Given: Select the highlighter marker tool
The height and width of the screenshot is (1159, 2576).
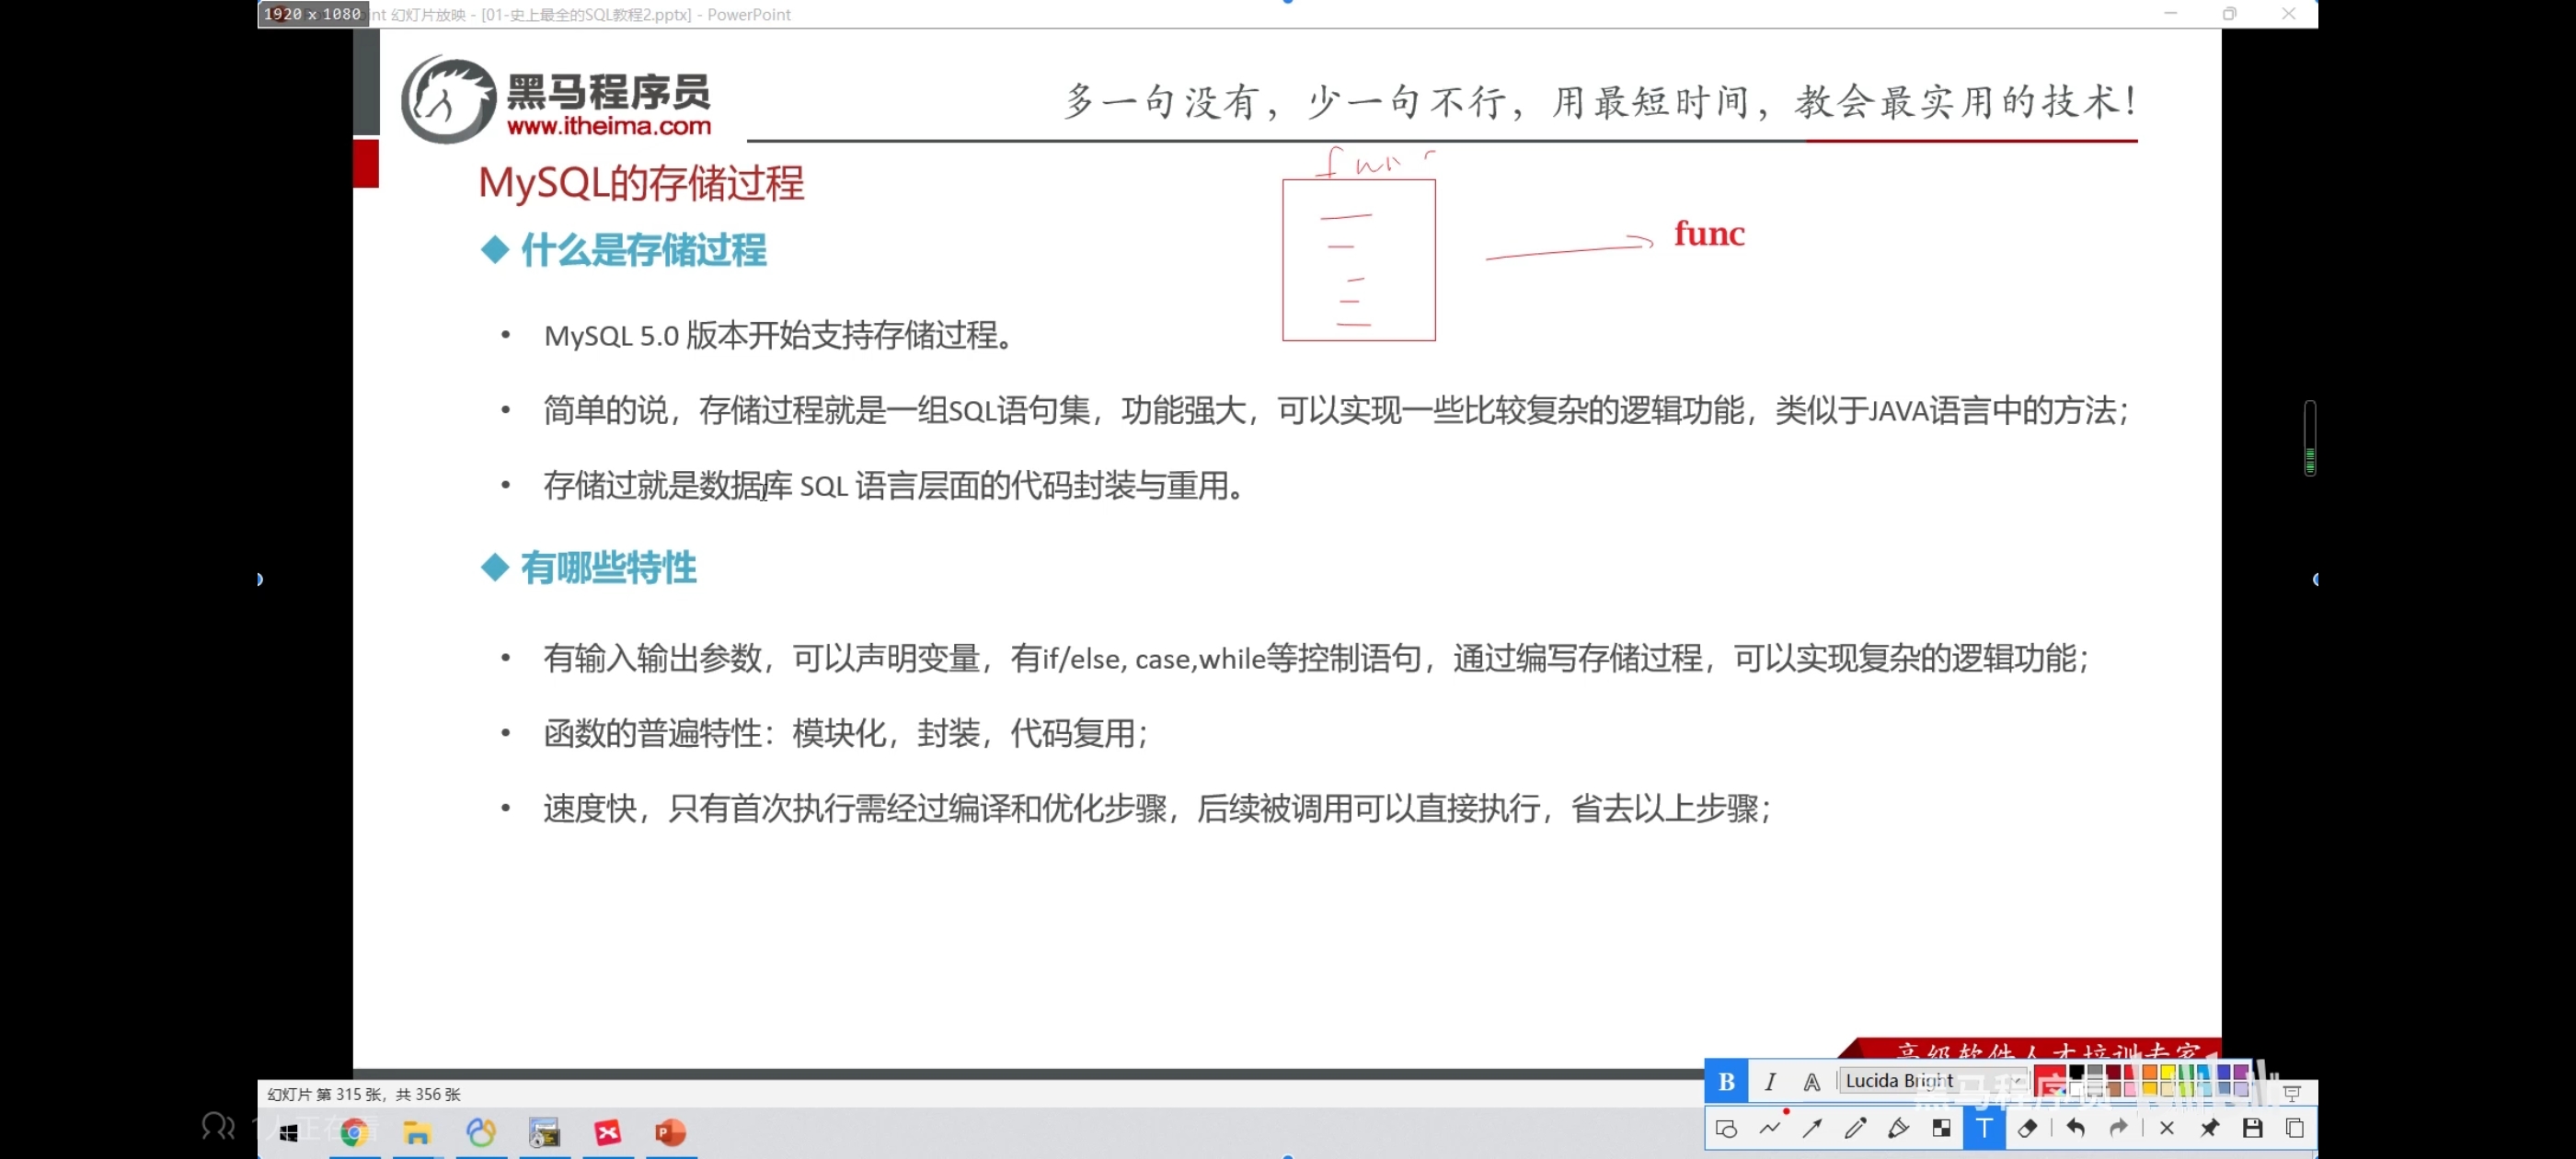Looking at the screenshot, I should 1898,1128.
